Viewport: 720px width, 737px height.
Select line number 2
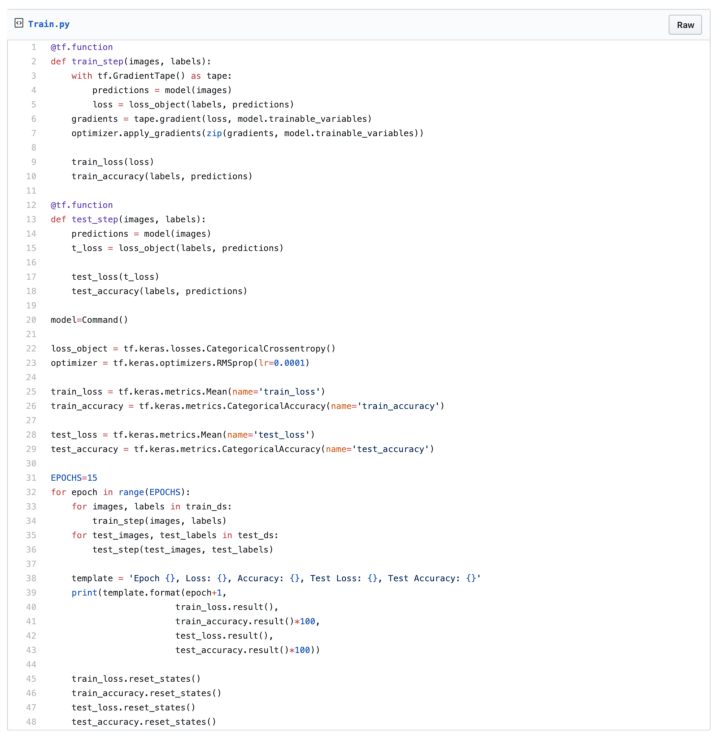33,62
